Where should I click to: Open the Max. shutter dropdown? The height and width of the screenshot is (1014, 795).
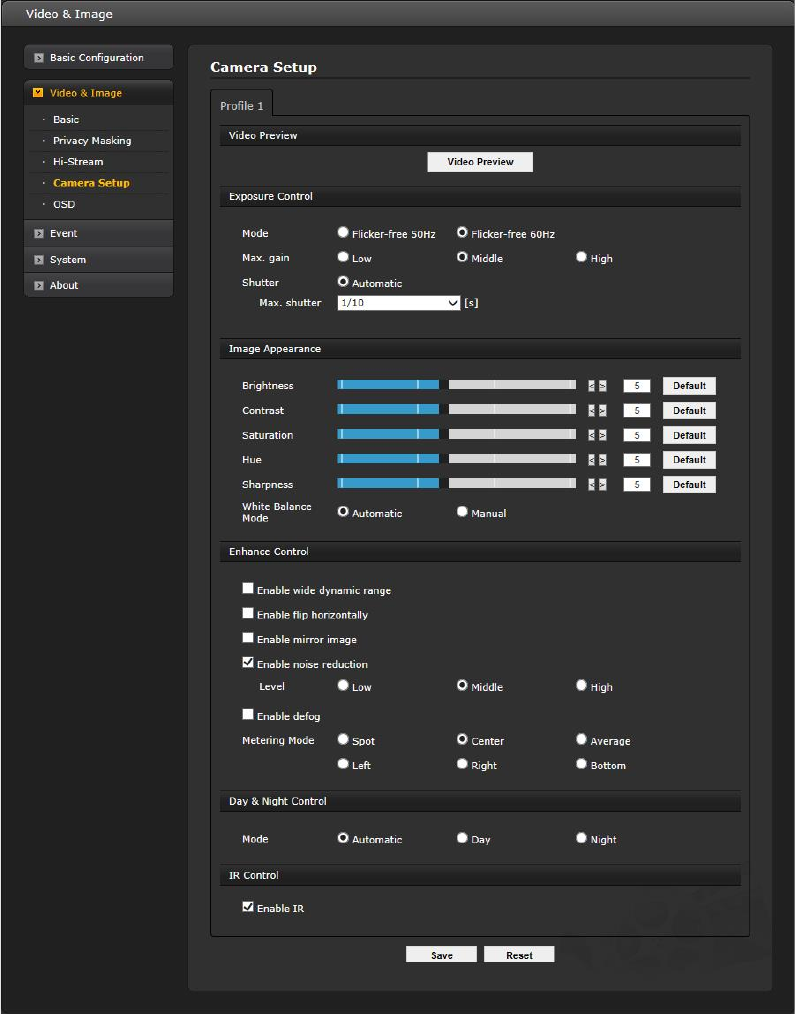tap(398, 303)
